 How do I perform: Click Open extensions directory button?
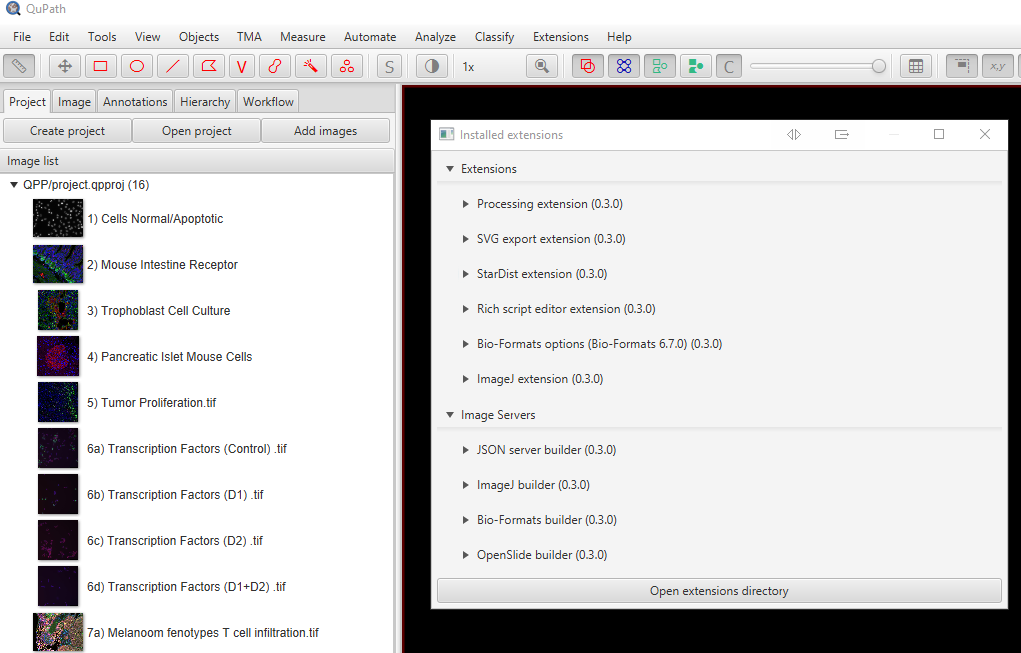coord(719,590)
